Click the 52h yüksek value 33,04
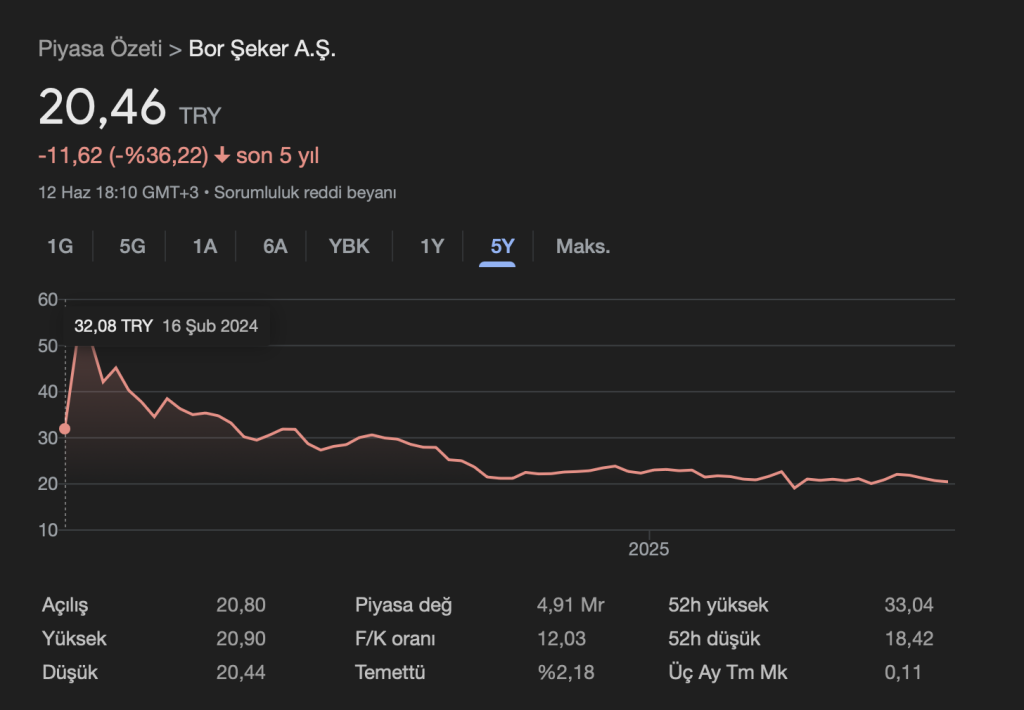Viewport: 1024px width, 710px height. 909,605
